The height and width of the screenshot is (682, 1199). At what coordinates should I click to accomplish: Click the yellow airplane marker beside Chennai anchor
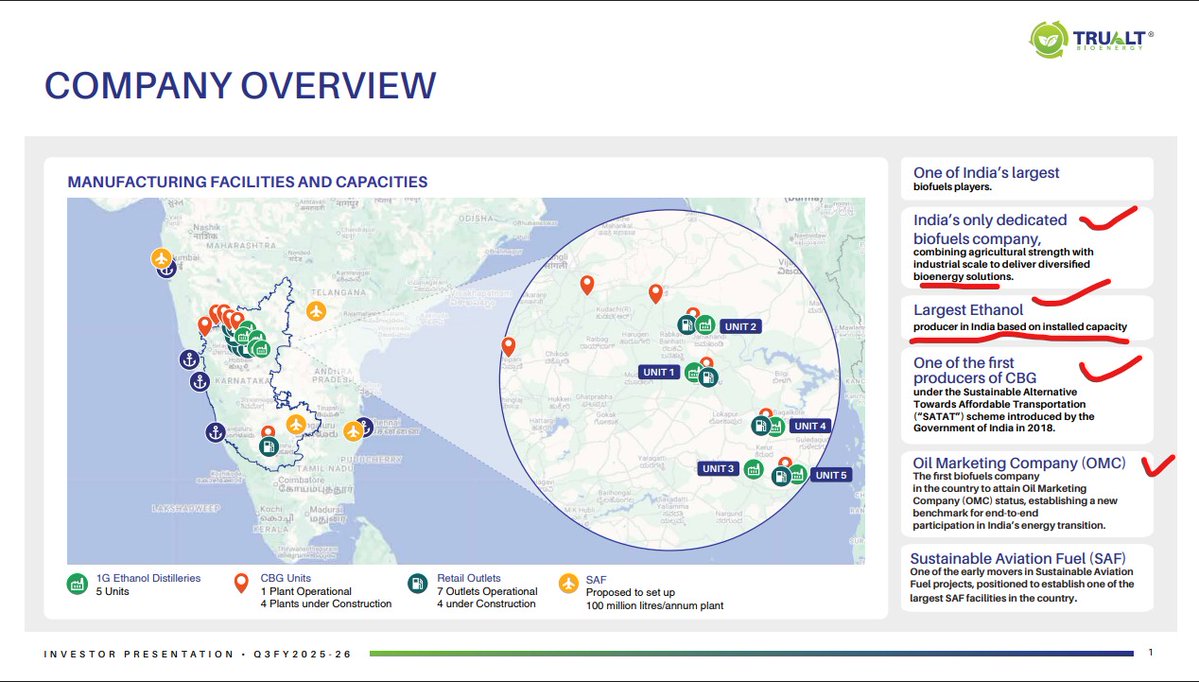[353, 431]
